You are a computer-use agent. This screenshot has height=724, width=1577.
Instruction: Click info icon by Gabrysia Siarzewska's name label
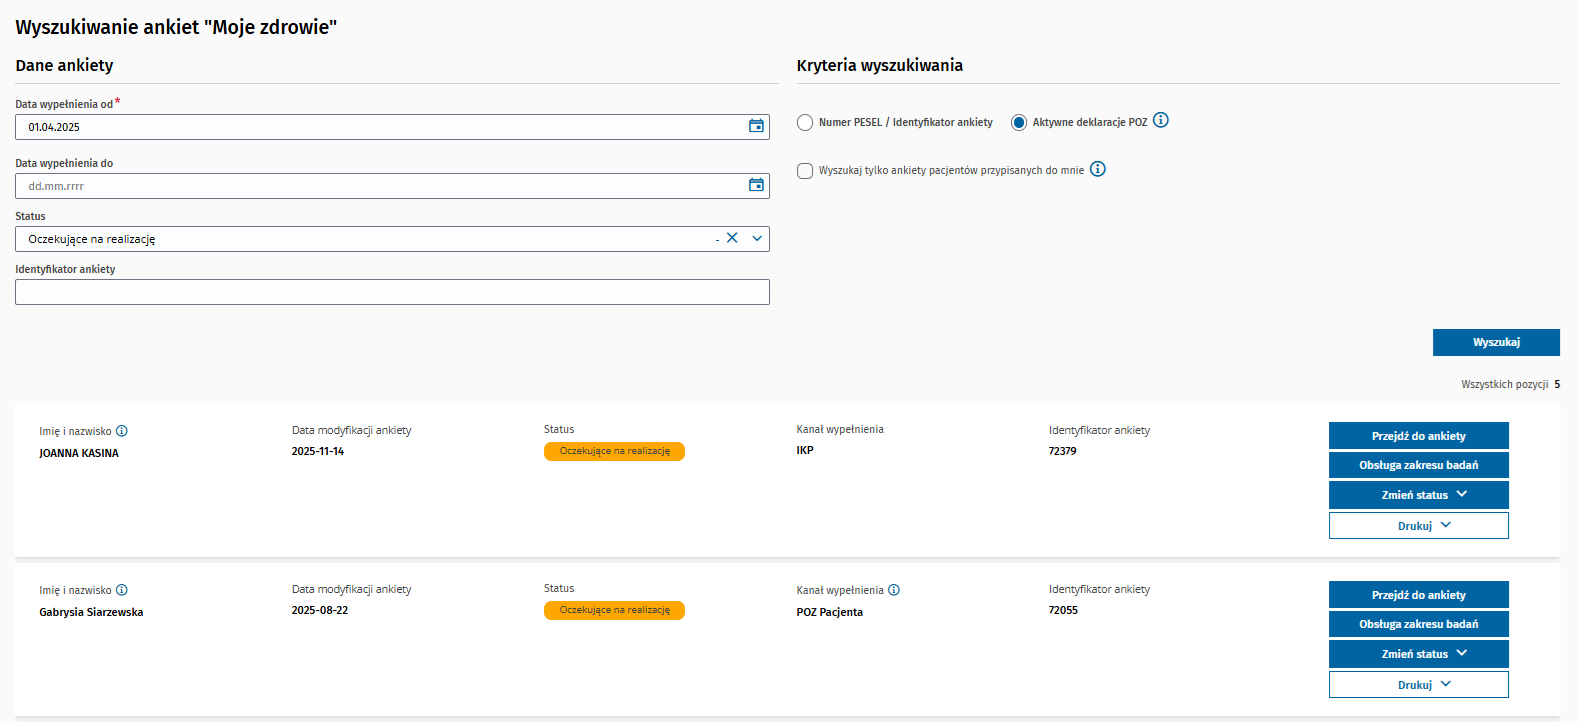(122, 590)
